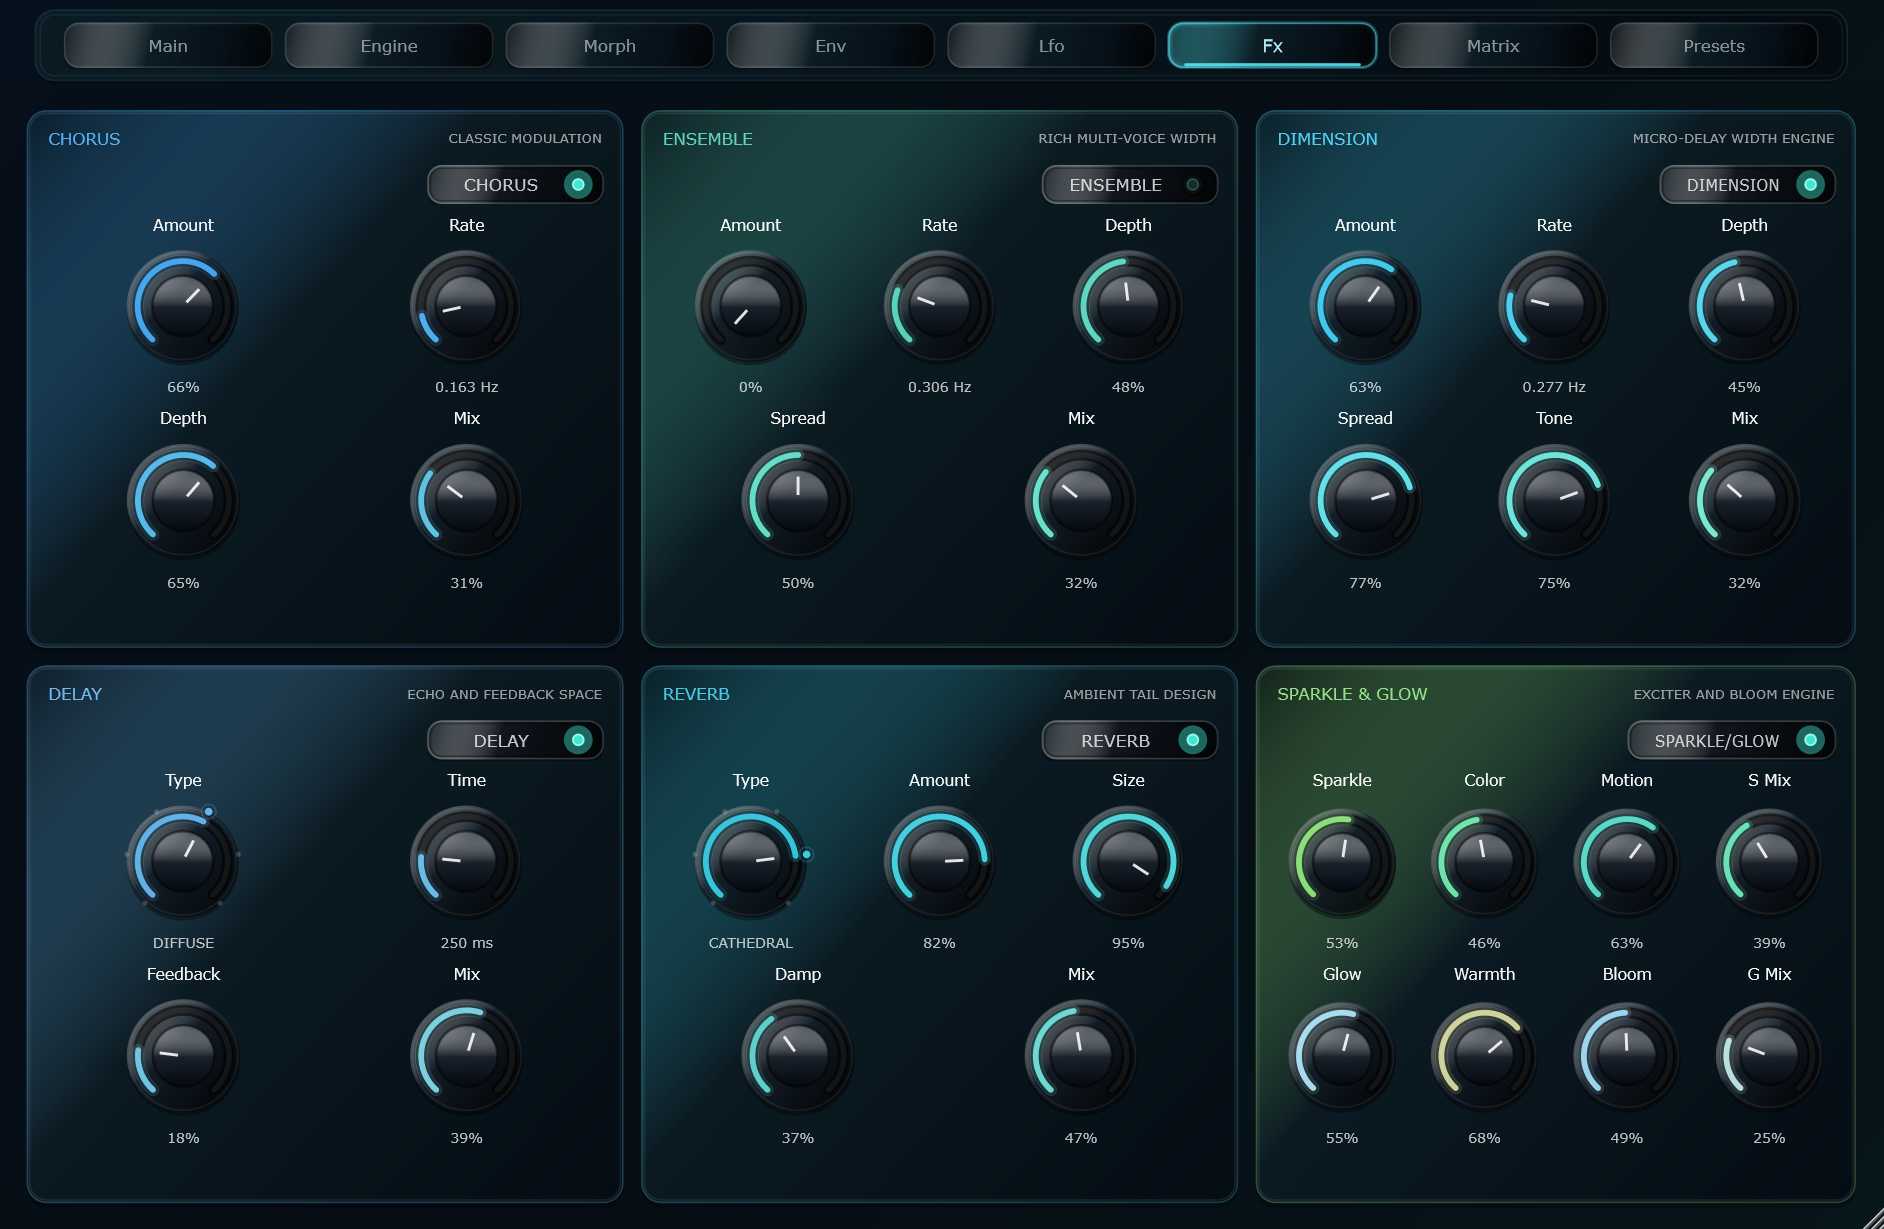This screenshot has height=1229, width=1884.
Task: Toggle the REVERB effect switch
Action: pos(1129,741)
